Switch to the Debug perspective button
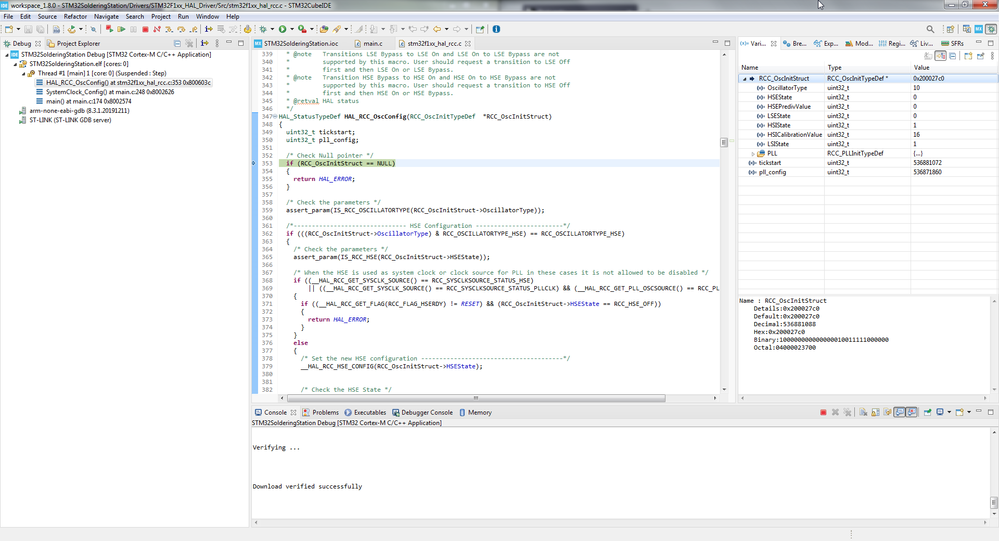999x541 pixels. (991, 29)
